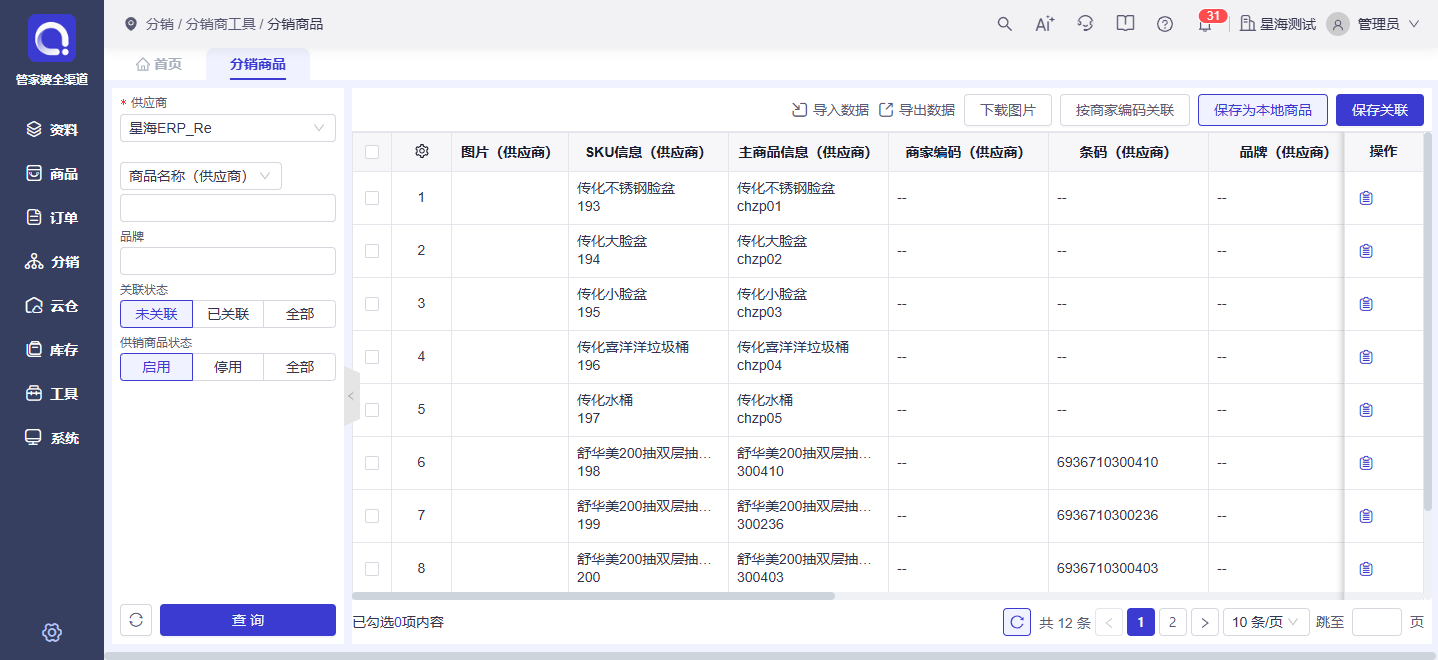
Task: Go to page 2
Action: tap(1172, 622)
